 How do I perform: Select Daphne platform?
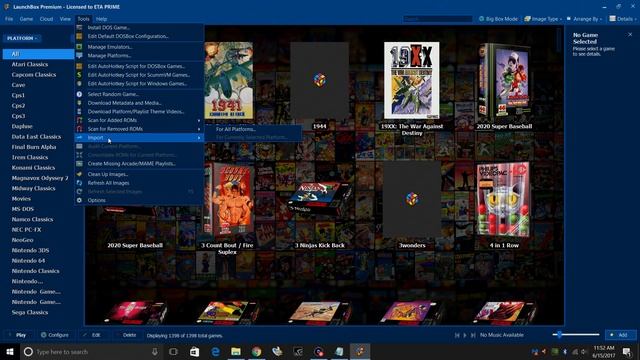[x=22, y=127]
